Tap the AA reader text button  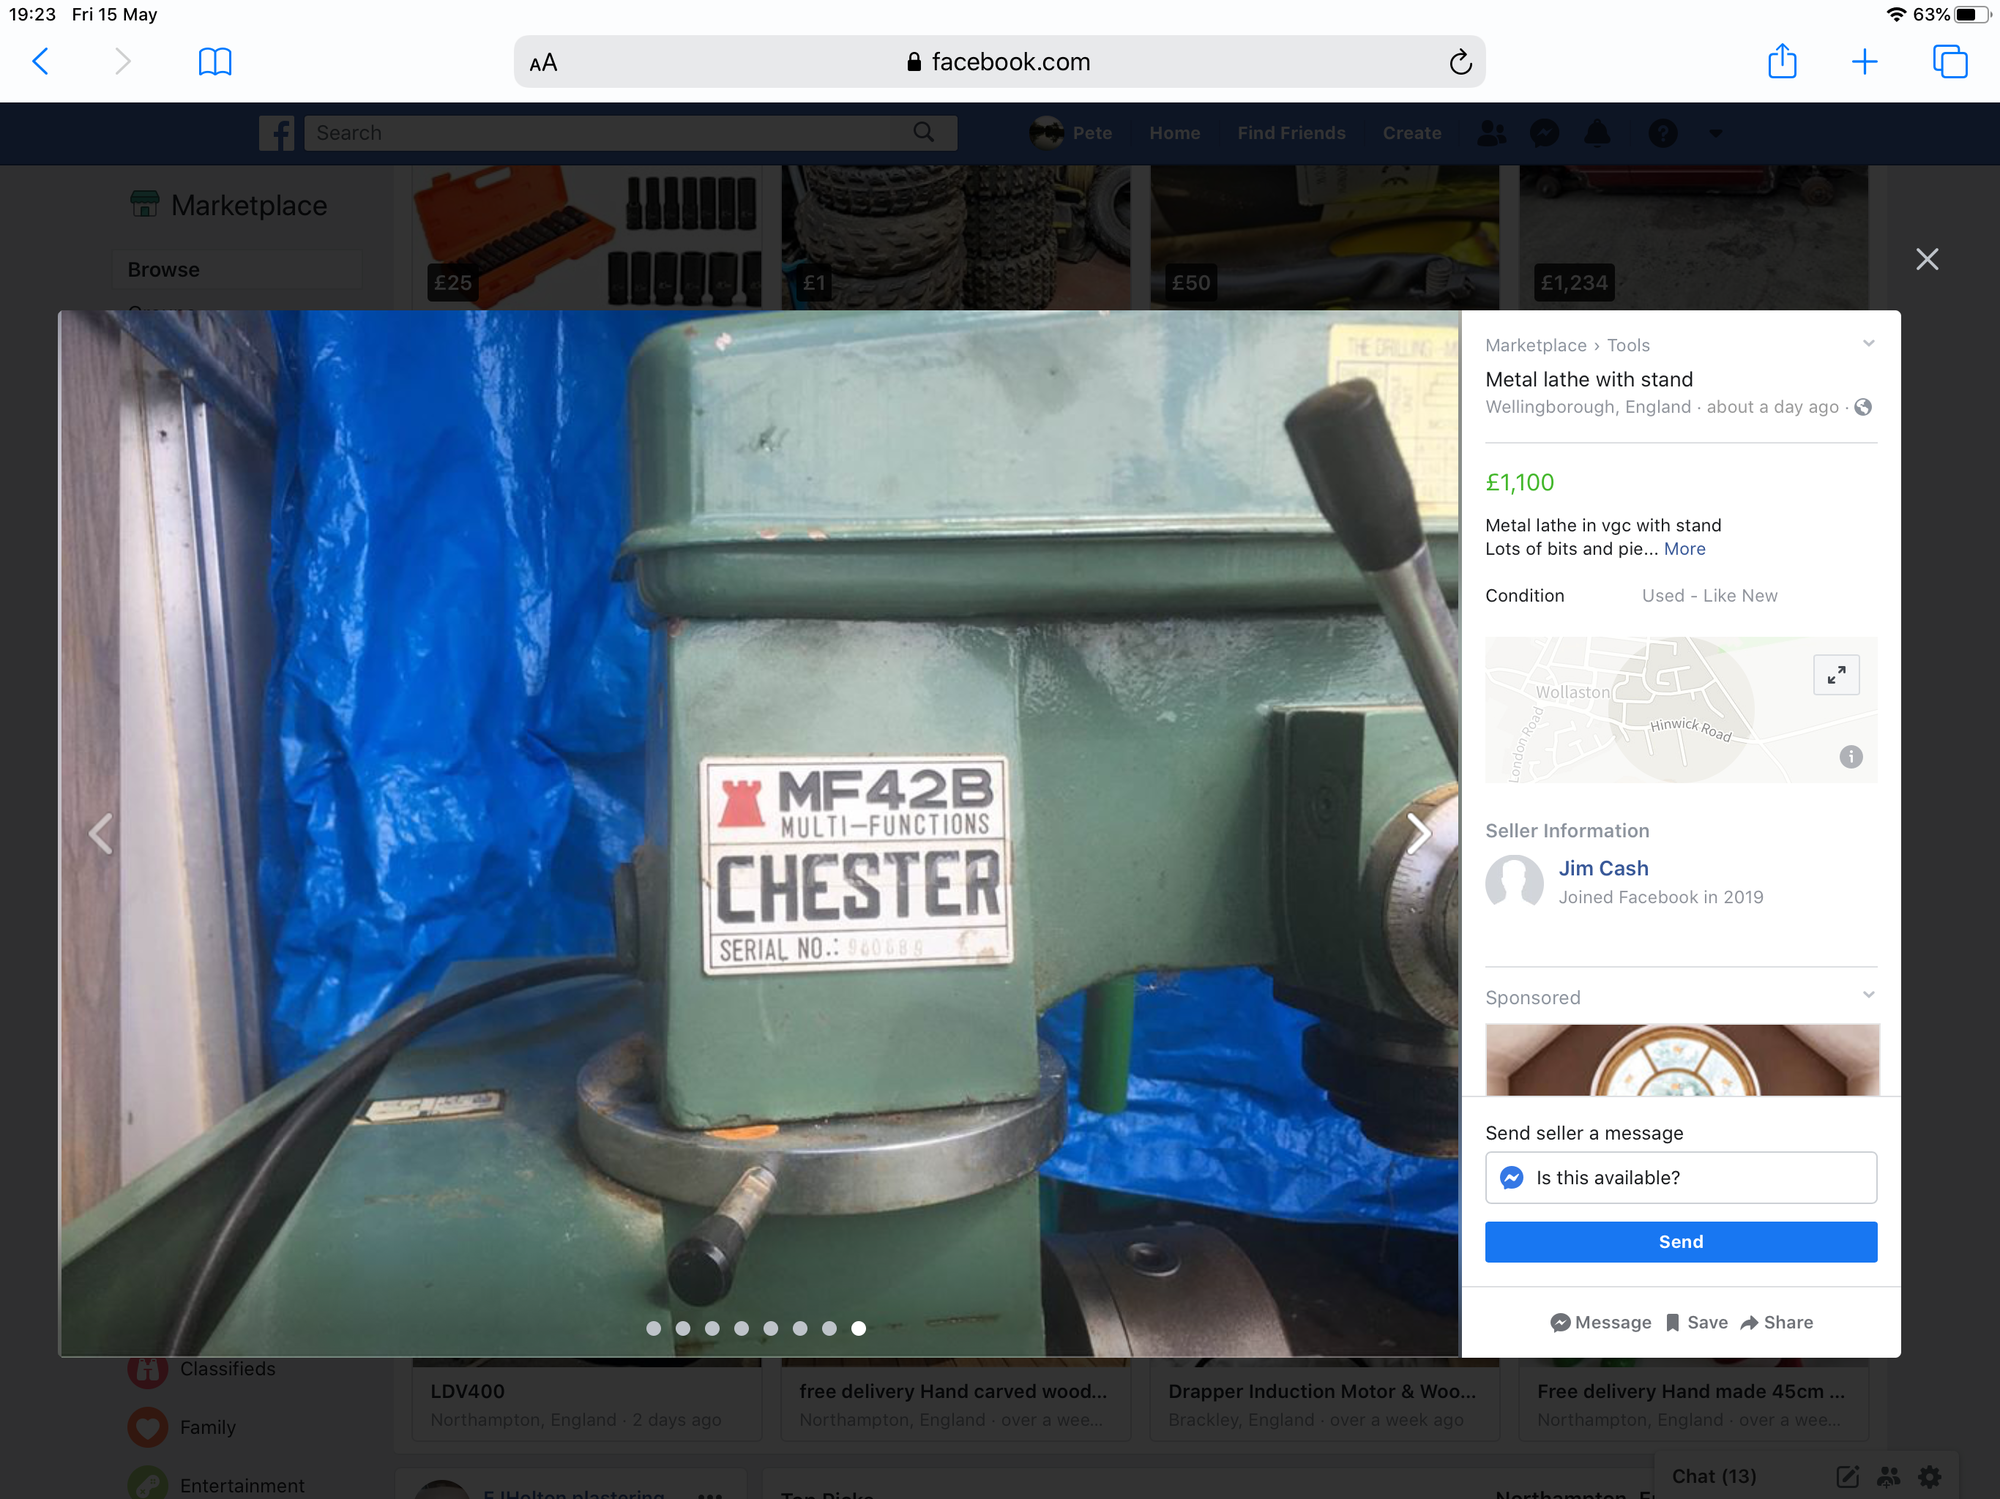click(x=543, y=63)
